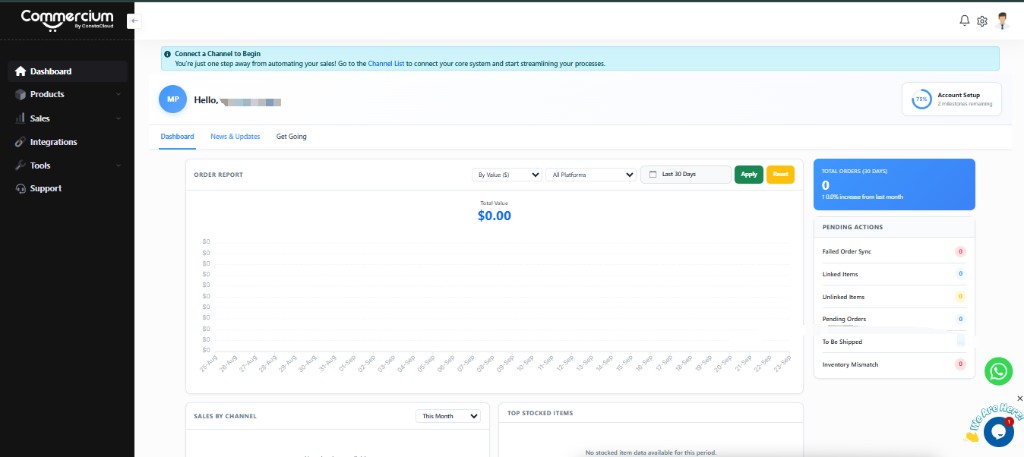Click the MP user initials avatar
The image size is (1024, 457).
tap(172, 99)
